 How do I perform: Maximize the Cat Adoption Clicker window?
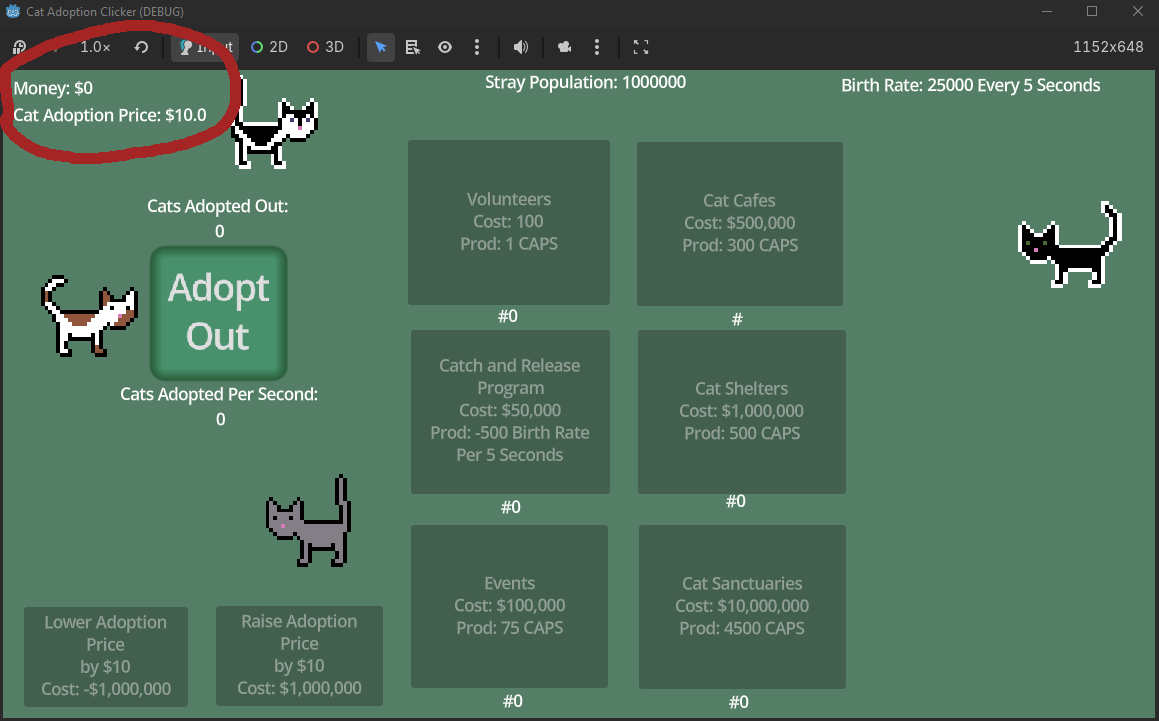(1092, 11)
